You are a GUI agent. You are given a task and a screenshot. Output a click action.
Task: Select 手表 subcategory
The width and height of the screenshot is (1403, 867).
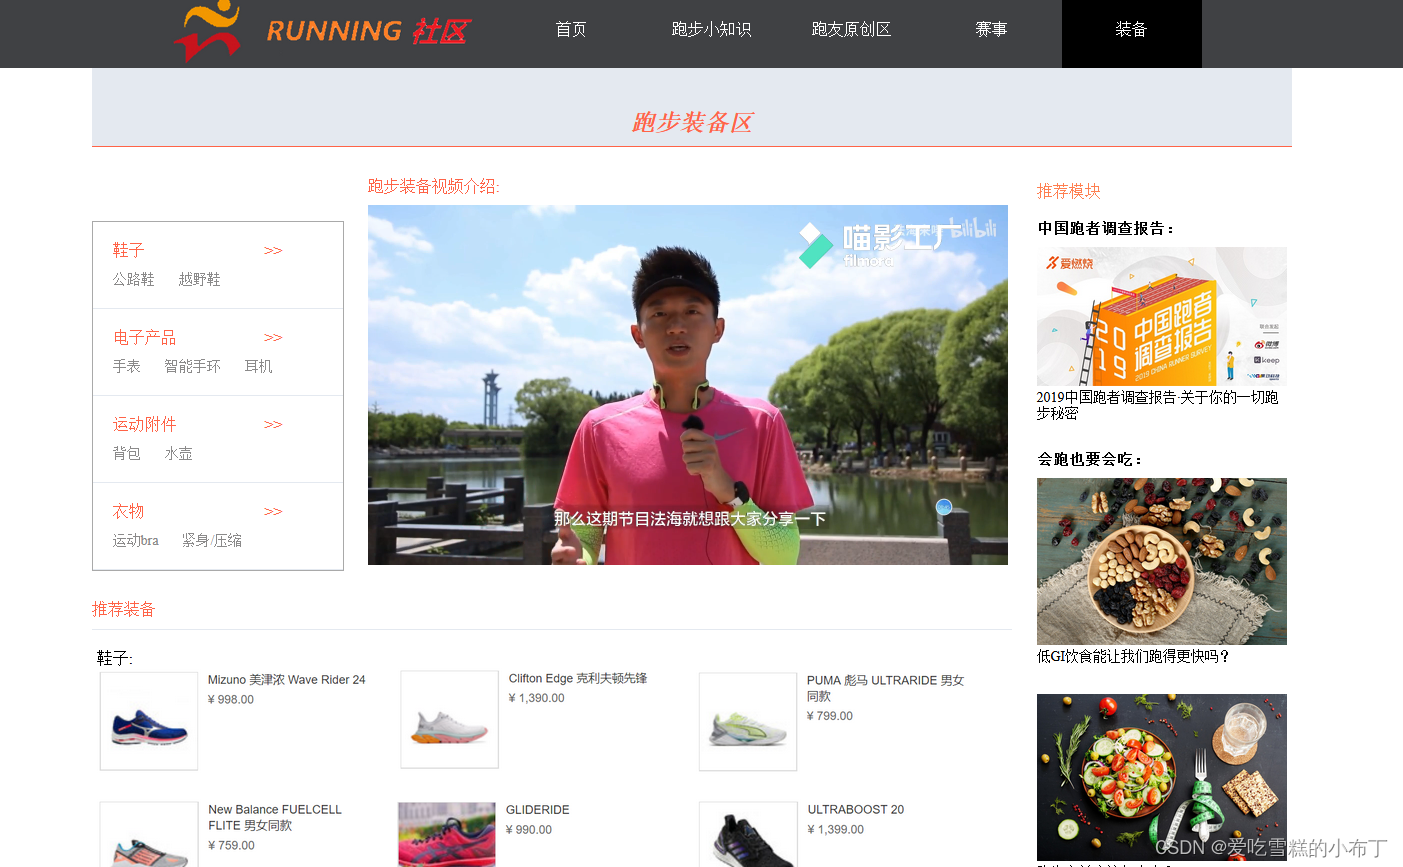126,366
